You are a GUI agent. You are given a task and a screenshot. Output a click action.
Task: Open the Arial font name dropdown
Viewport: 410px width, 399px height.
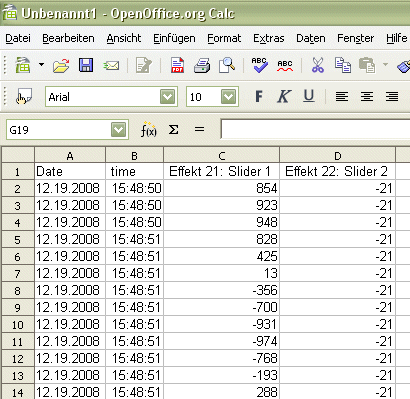pyautogui.click(x=167, y=97)
